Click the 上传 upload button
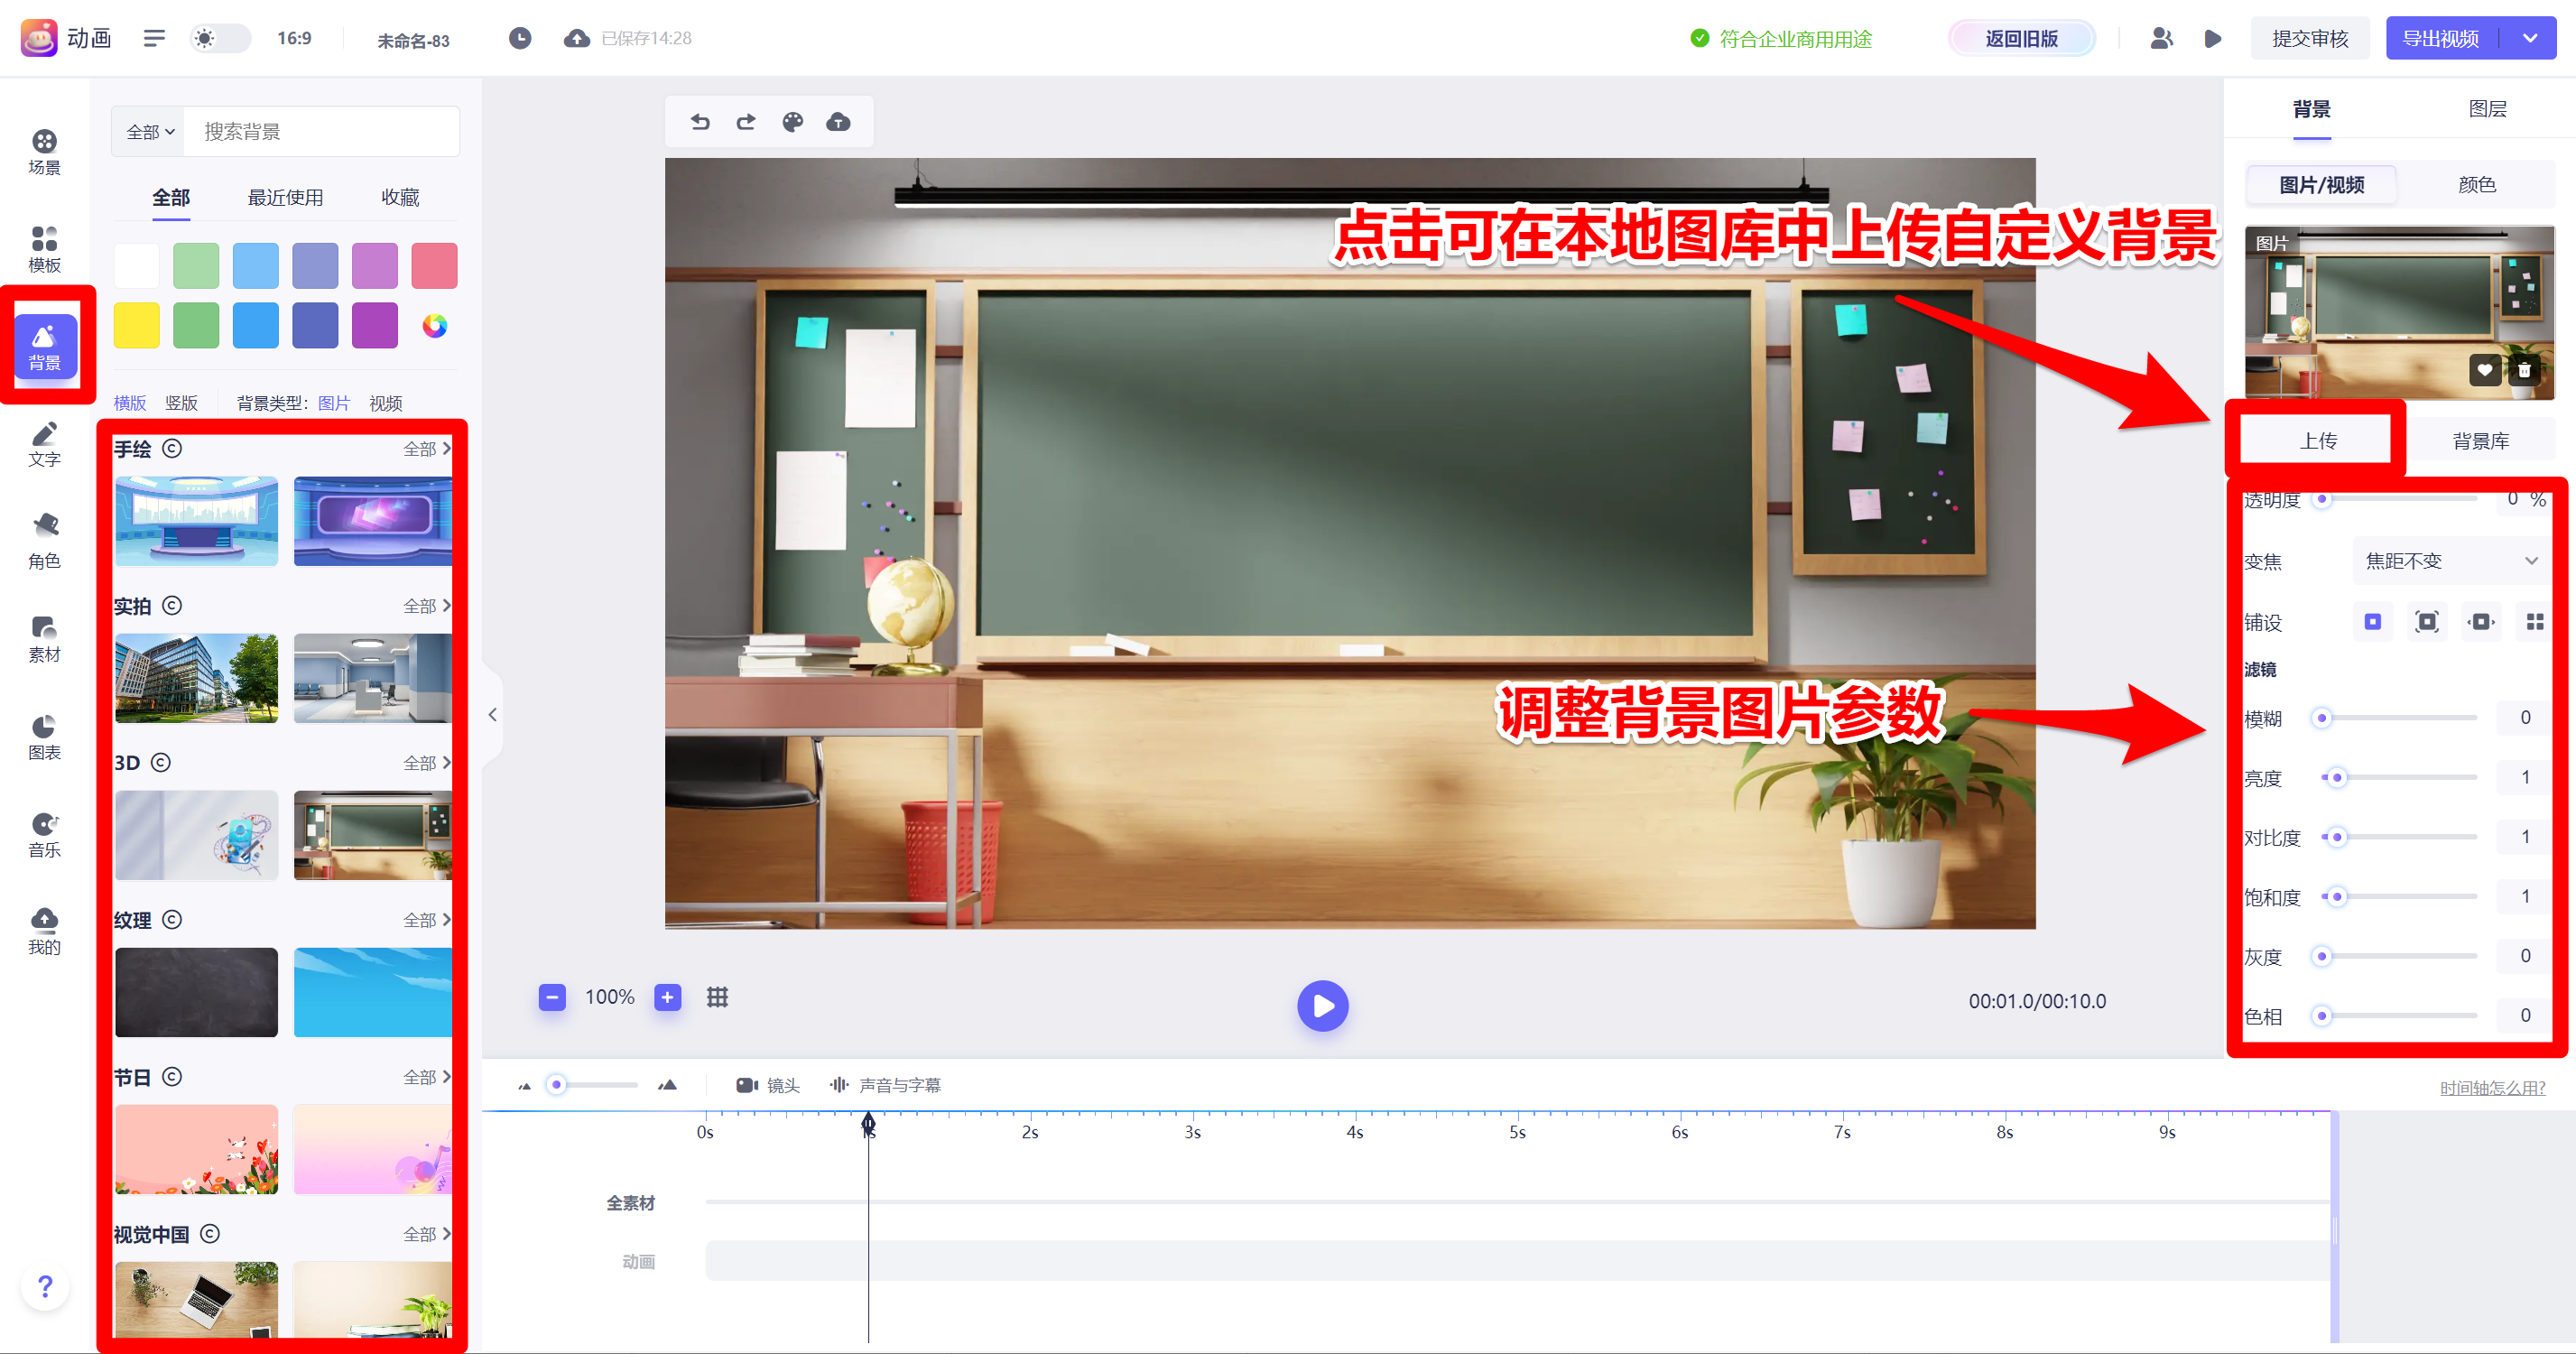 coord(2318,441)
